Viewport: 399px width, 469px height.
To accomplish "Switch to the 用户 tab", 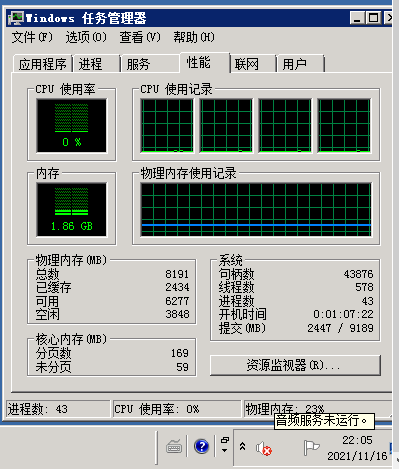I will tap(300, 64).
